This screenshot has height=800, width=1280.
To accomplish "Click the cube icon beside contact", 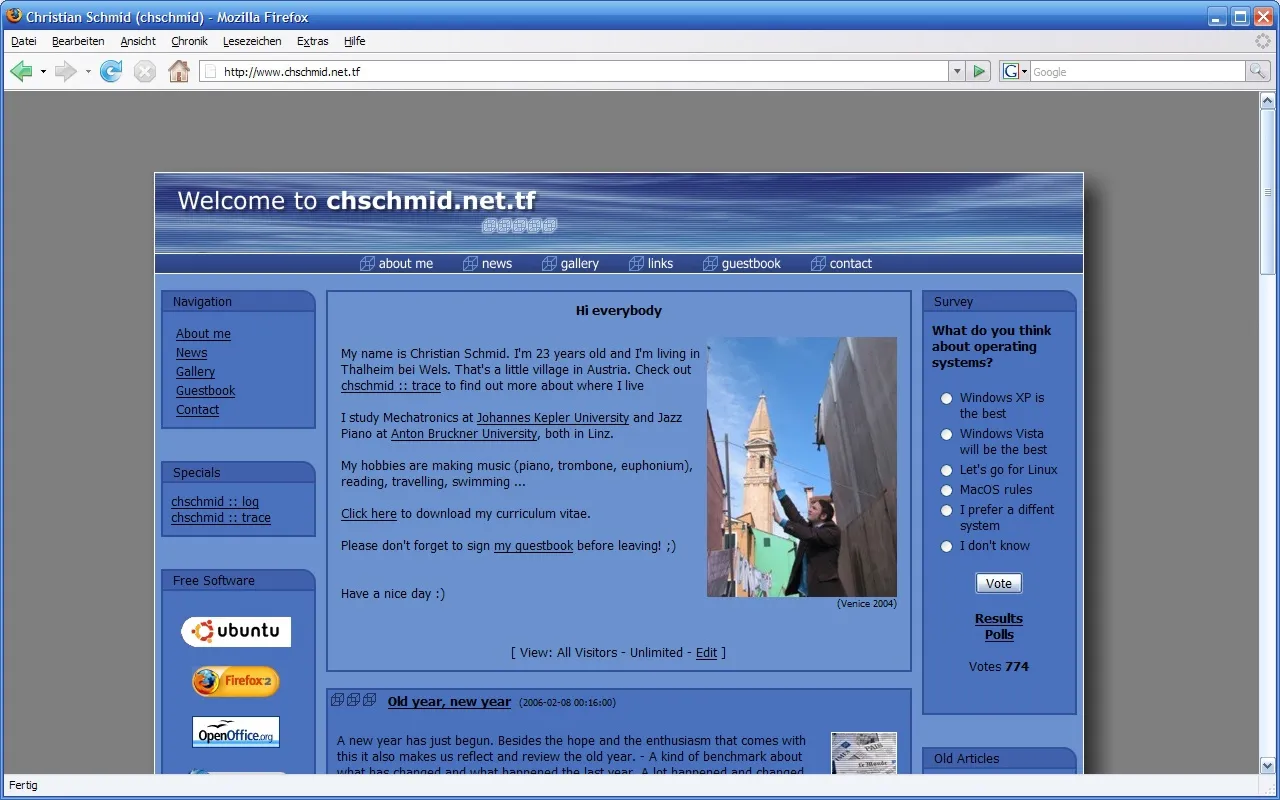I will [x=818, y=264].
